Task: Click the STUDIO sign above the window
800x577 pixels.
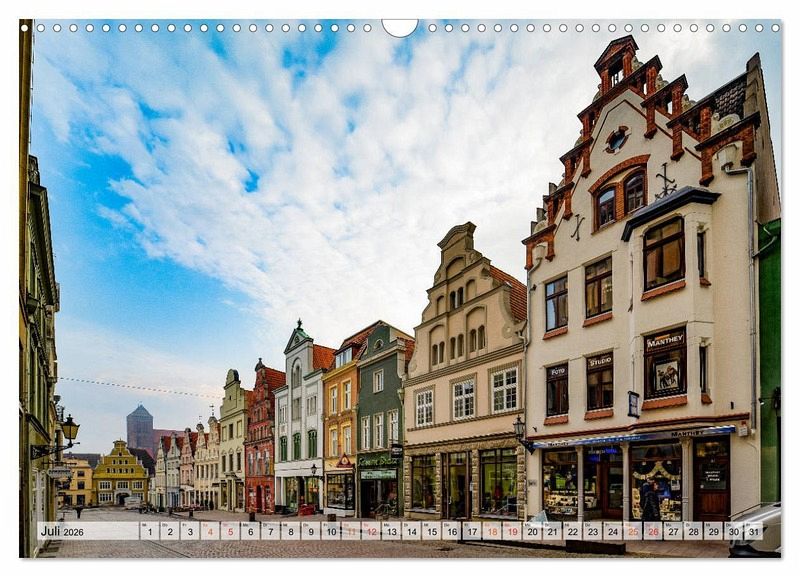Action: click(600, 361)
